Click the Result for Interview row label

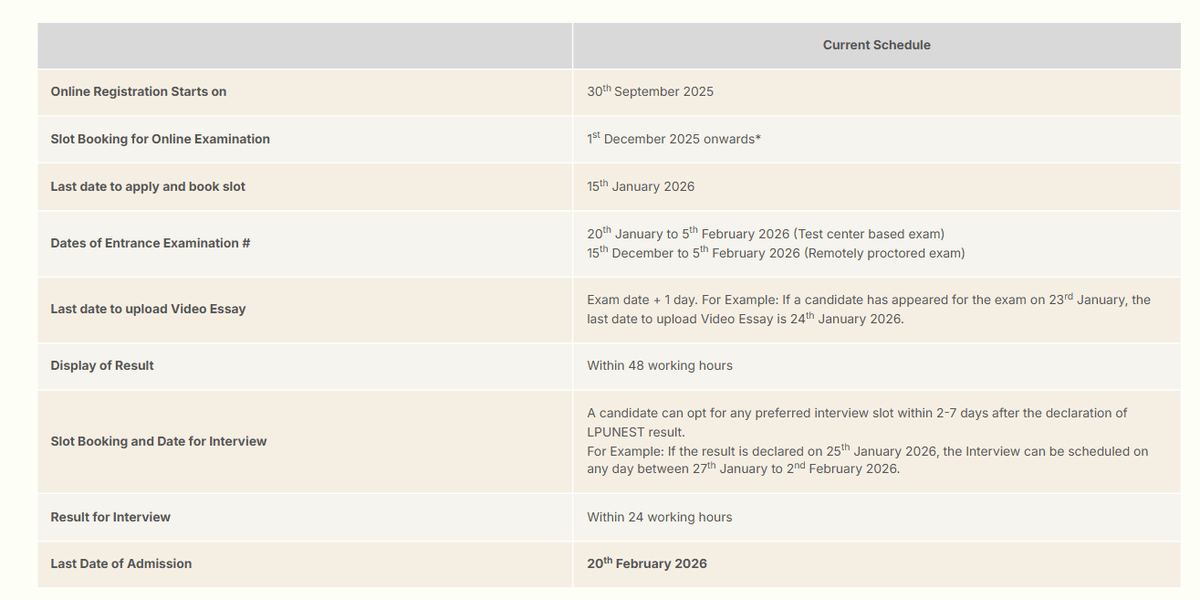coord(110,517)
